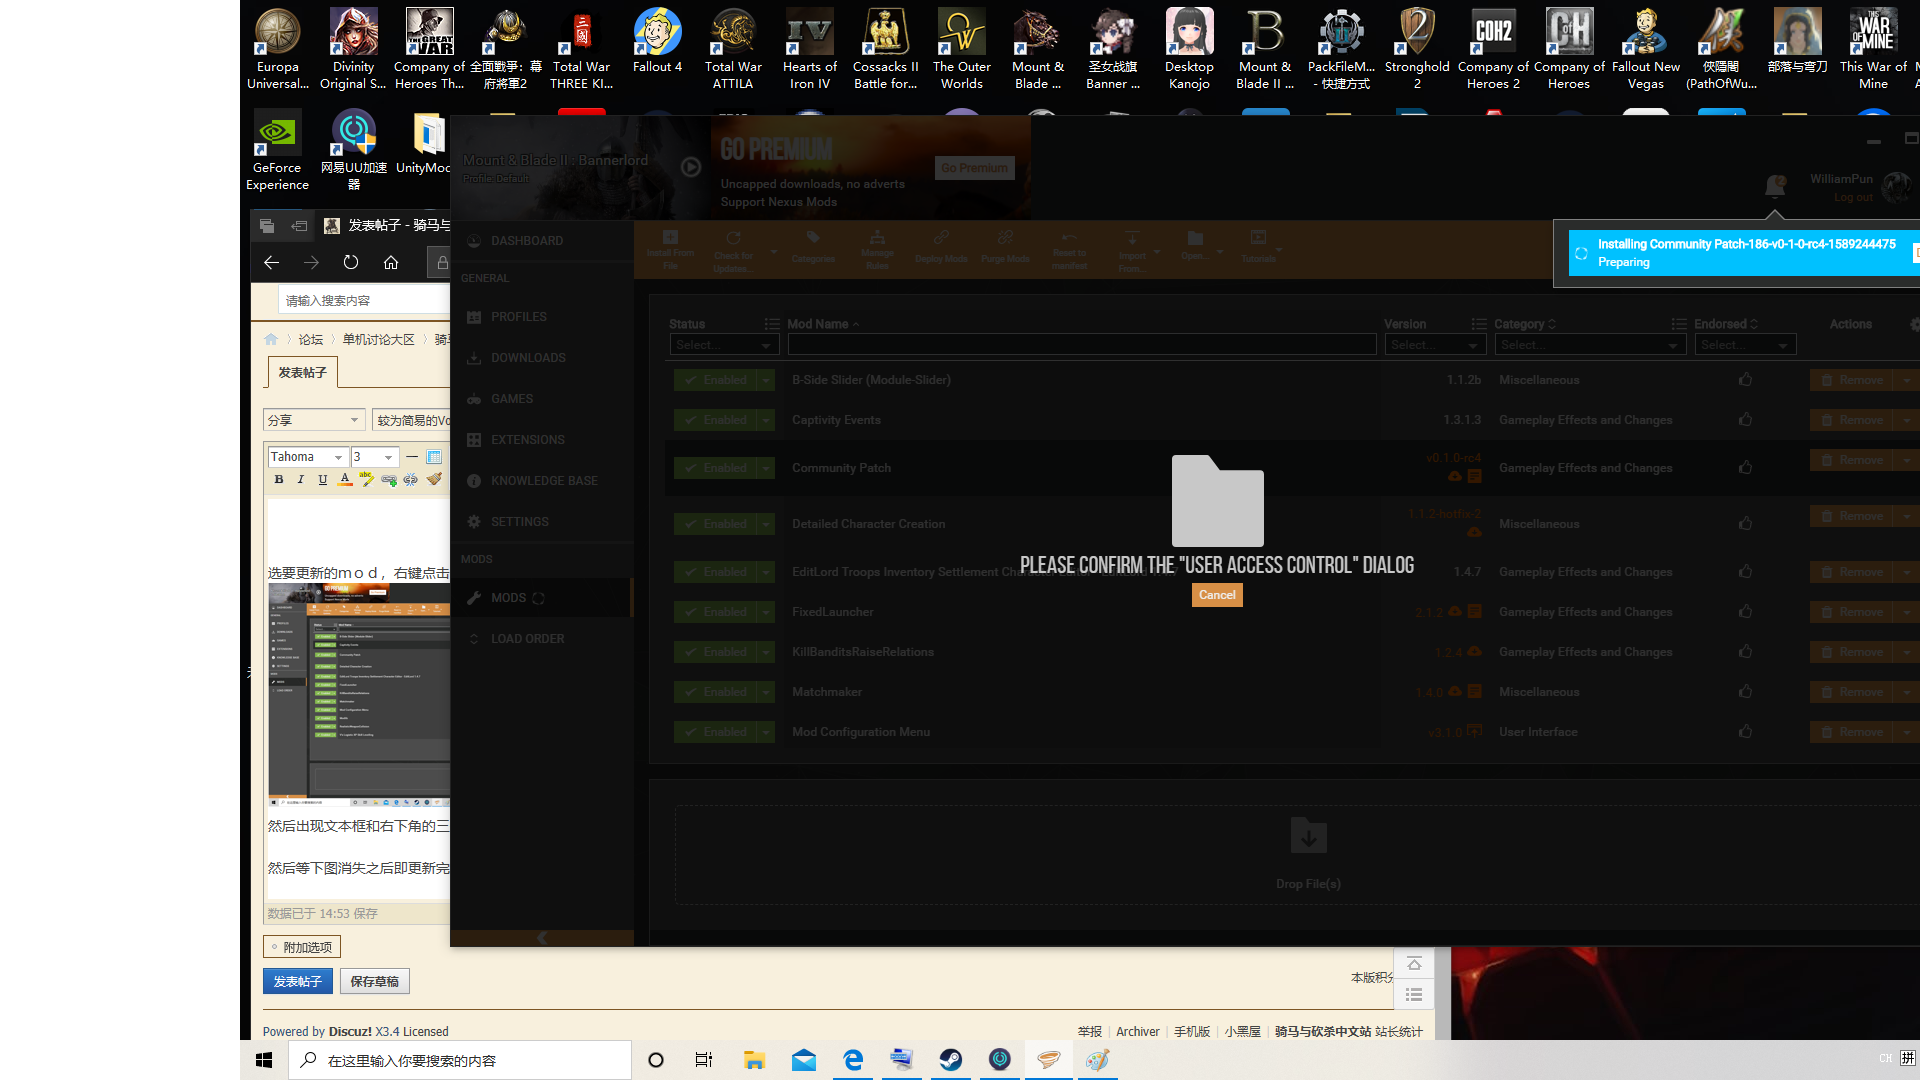Toggle Enabled state for Matchmaker mod
The height and width of the screenshot is (1080, 1920).
tap(716, 692)
